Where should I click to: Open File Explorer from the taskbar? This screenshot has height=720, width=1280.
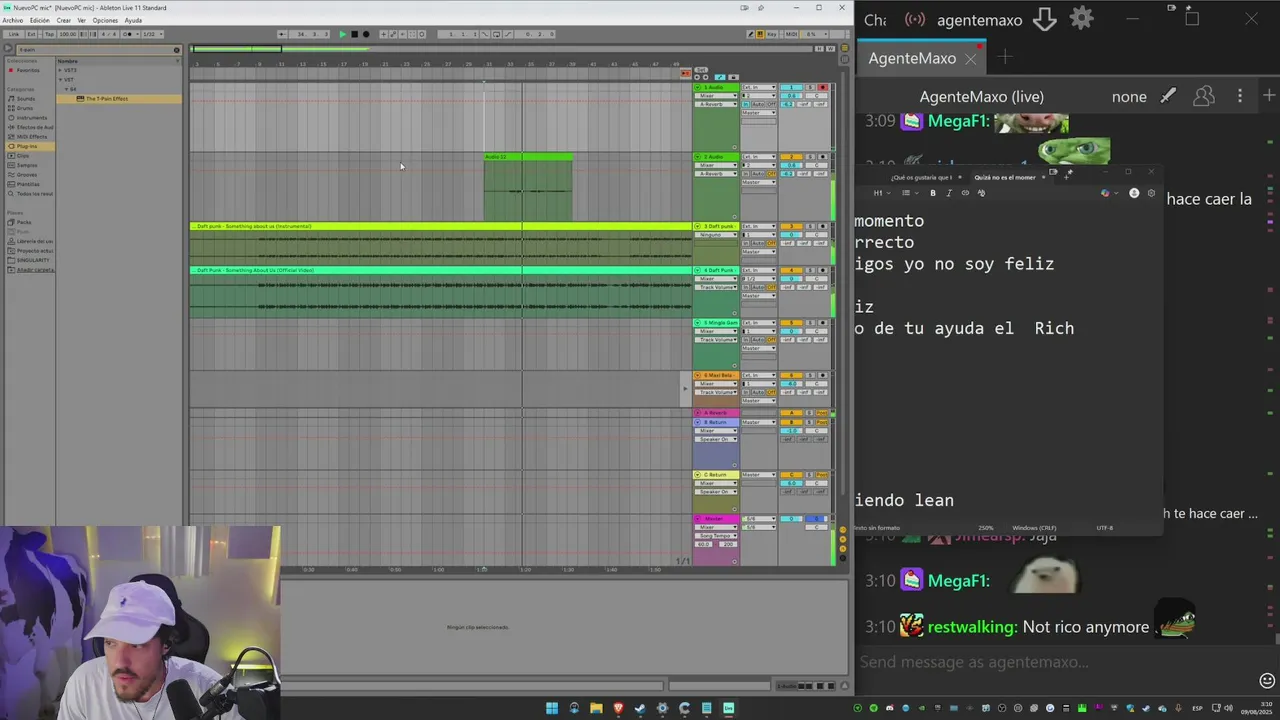point(596,708)
